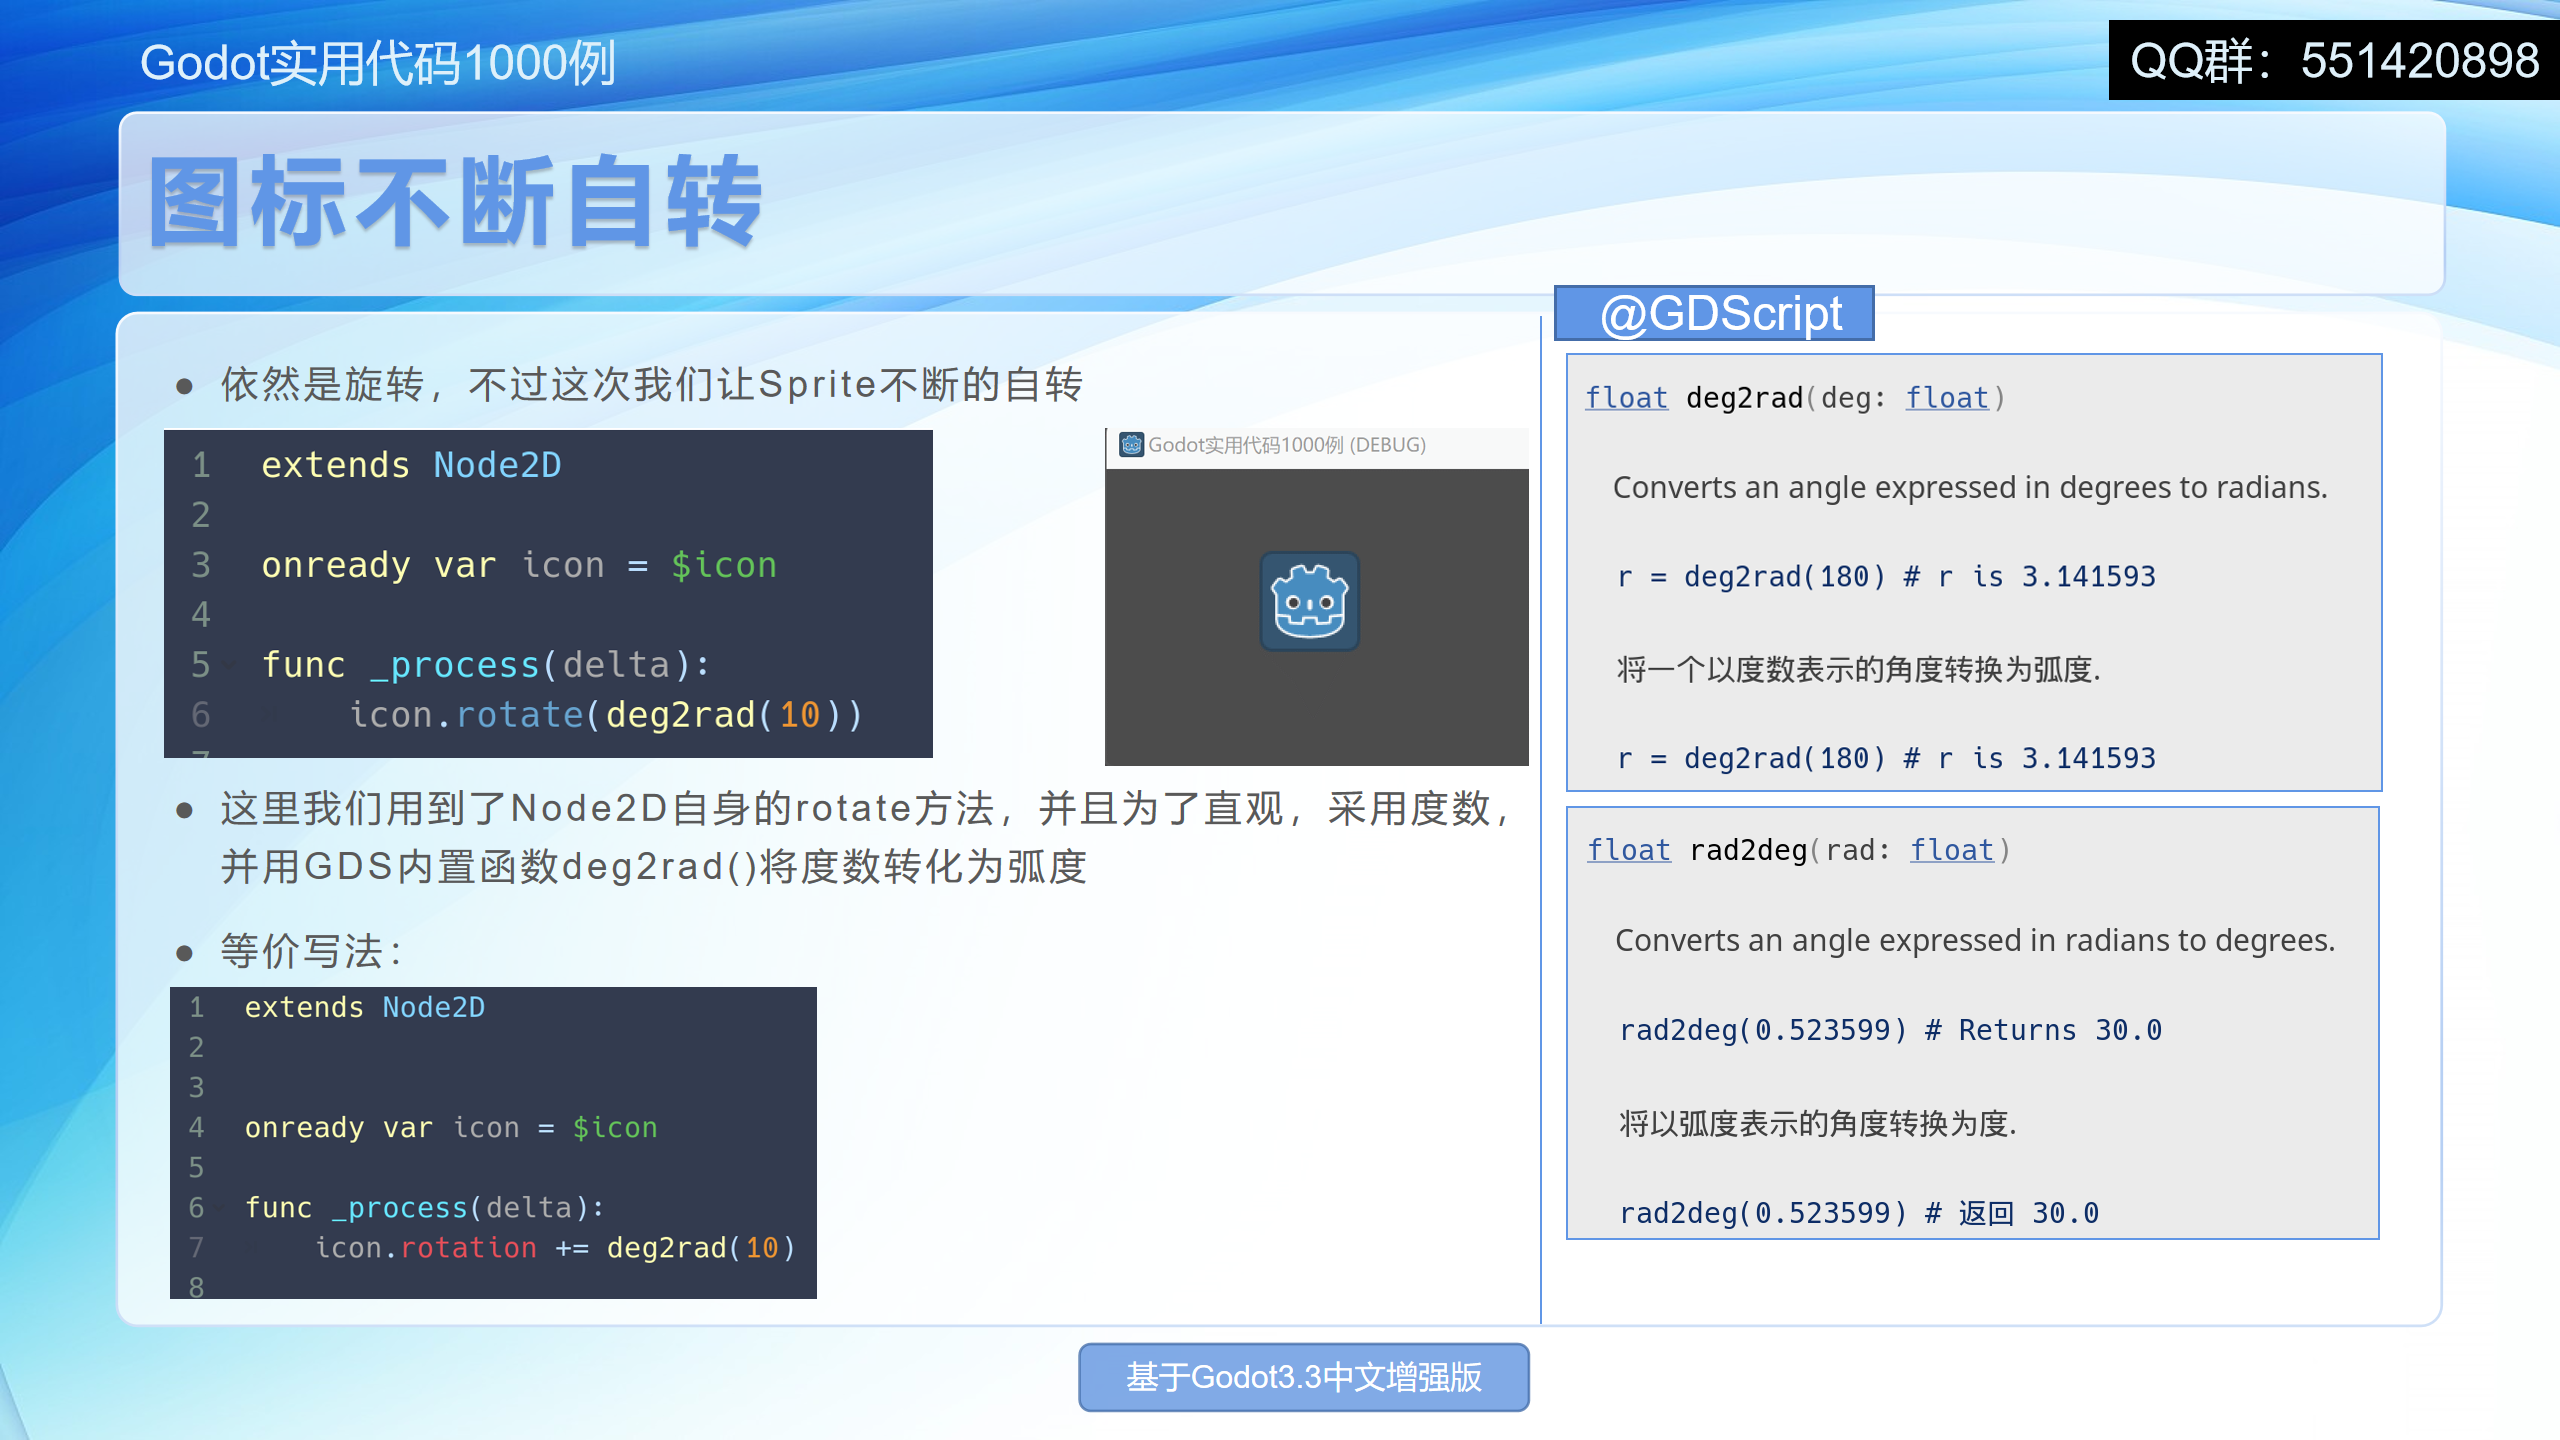The width and height of the screenshot is (2560, 1440).
Task: Click the @GDScript header label
Action: [x=1714, y=313]
